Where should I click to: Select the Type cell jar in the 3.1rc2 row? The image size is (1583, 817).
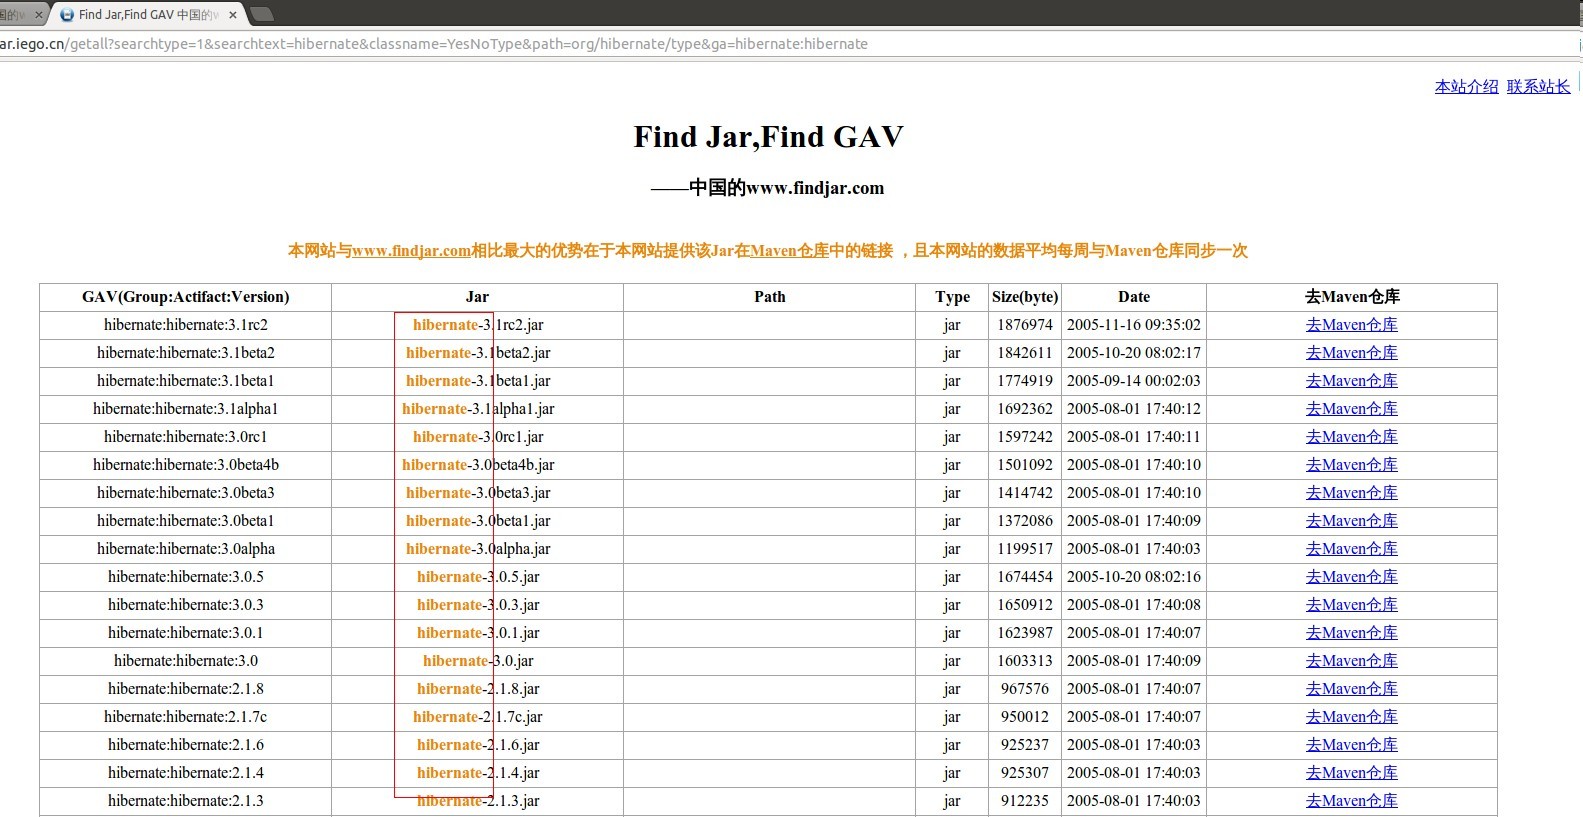coord(952,325)
